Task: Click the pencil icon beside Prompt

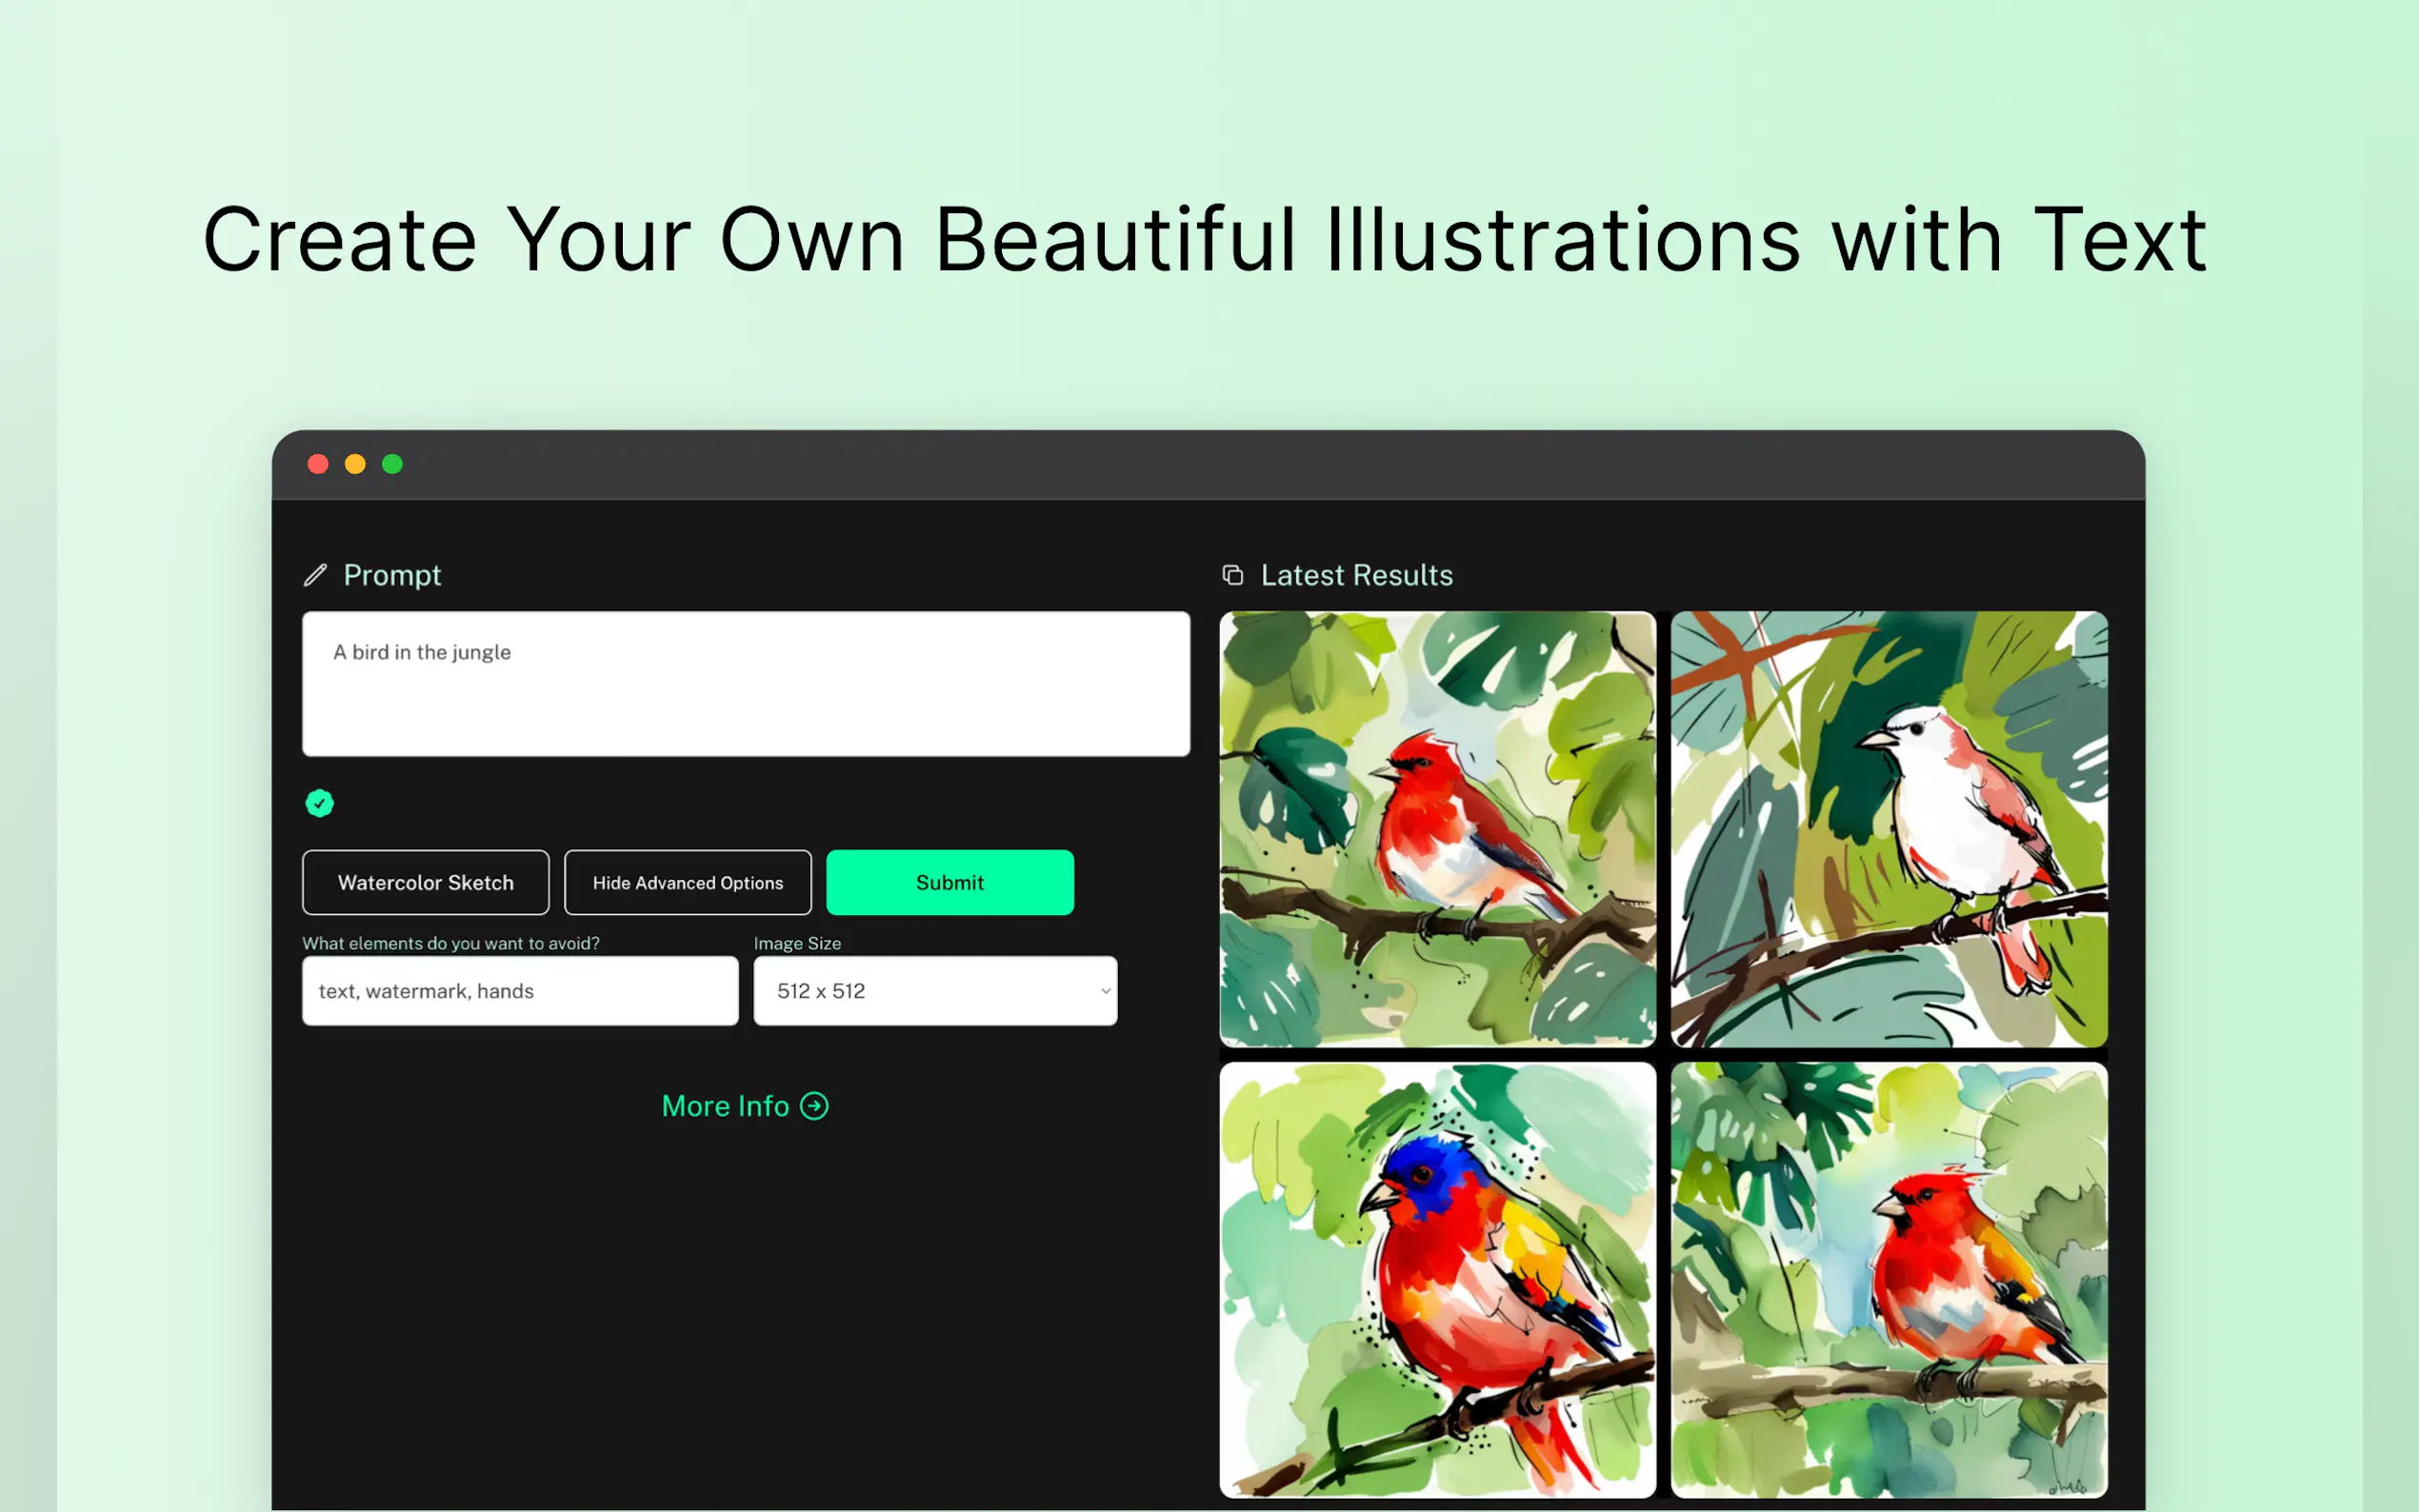Action: 315,575
